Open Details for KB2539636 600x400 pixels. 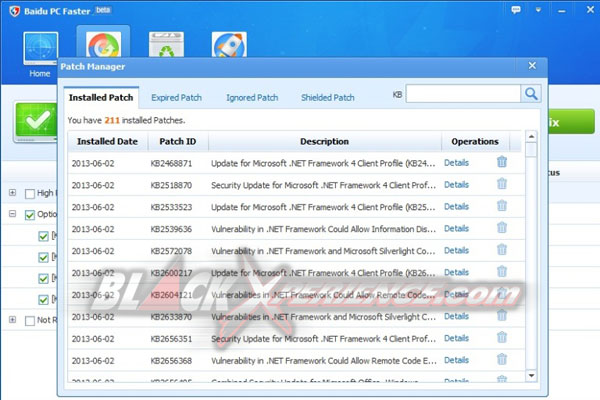point(456,228)
